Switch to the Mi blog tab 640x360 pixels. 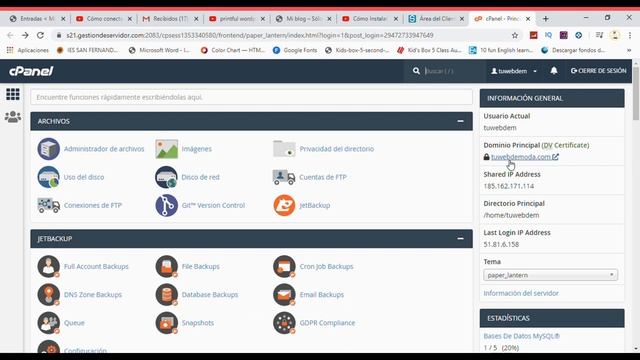303,19
